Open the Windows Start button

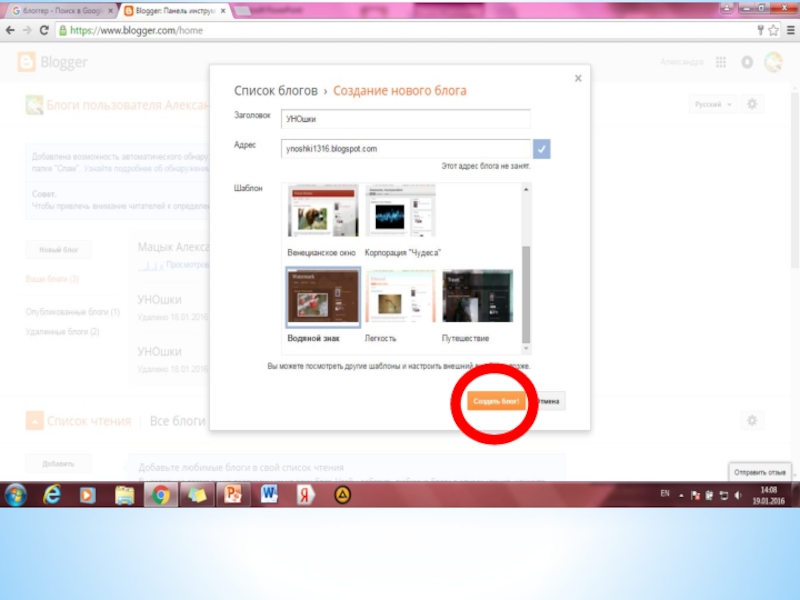tap(16, 495)
